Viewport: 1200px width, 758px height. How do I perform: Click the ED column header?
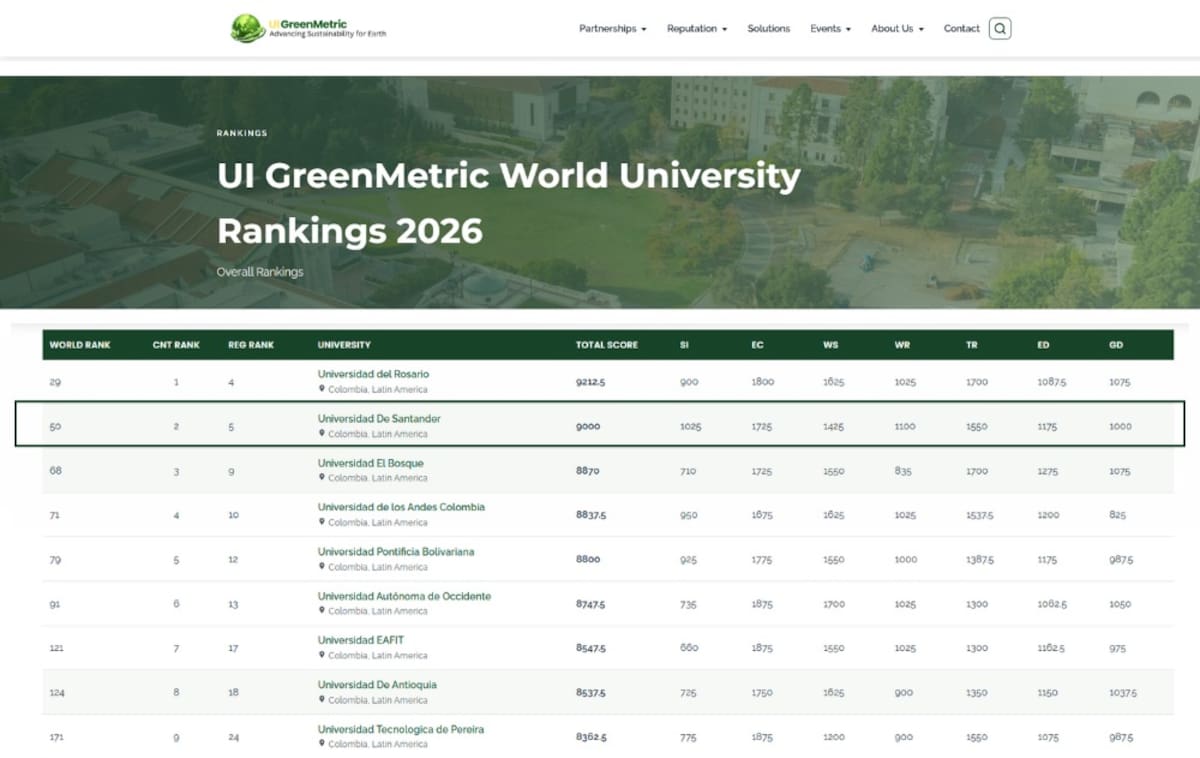click(1044, 345)
